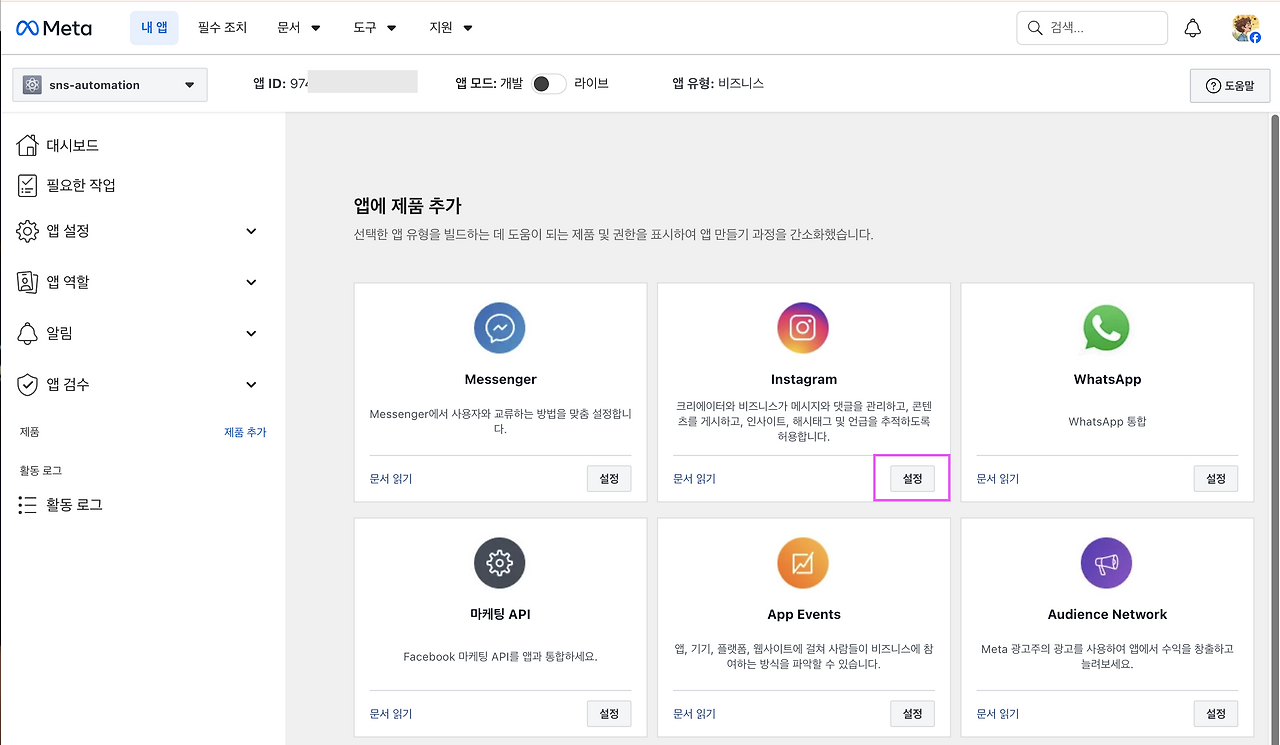Click the 앱 검수 shield icon

tap(28, 384)
